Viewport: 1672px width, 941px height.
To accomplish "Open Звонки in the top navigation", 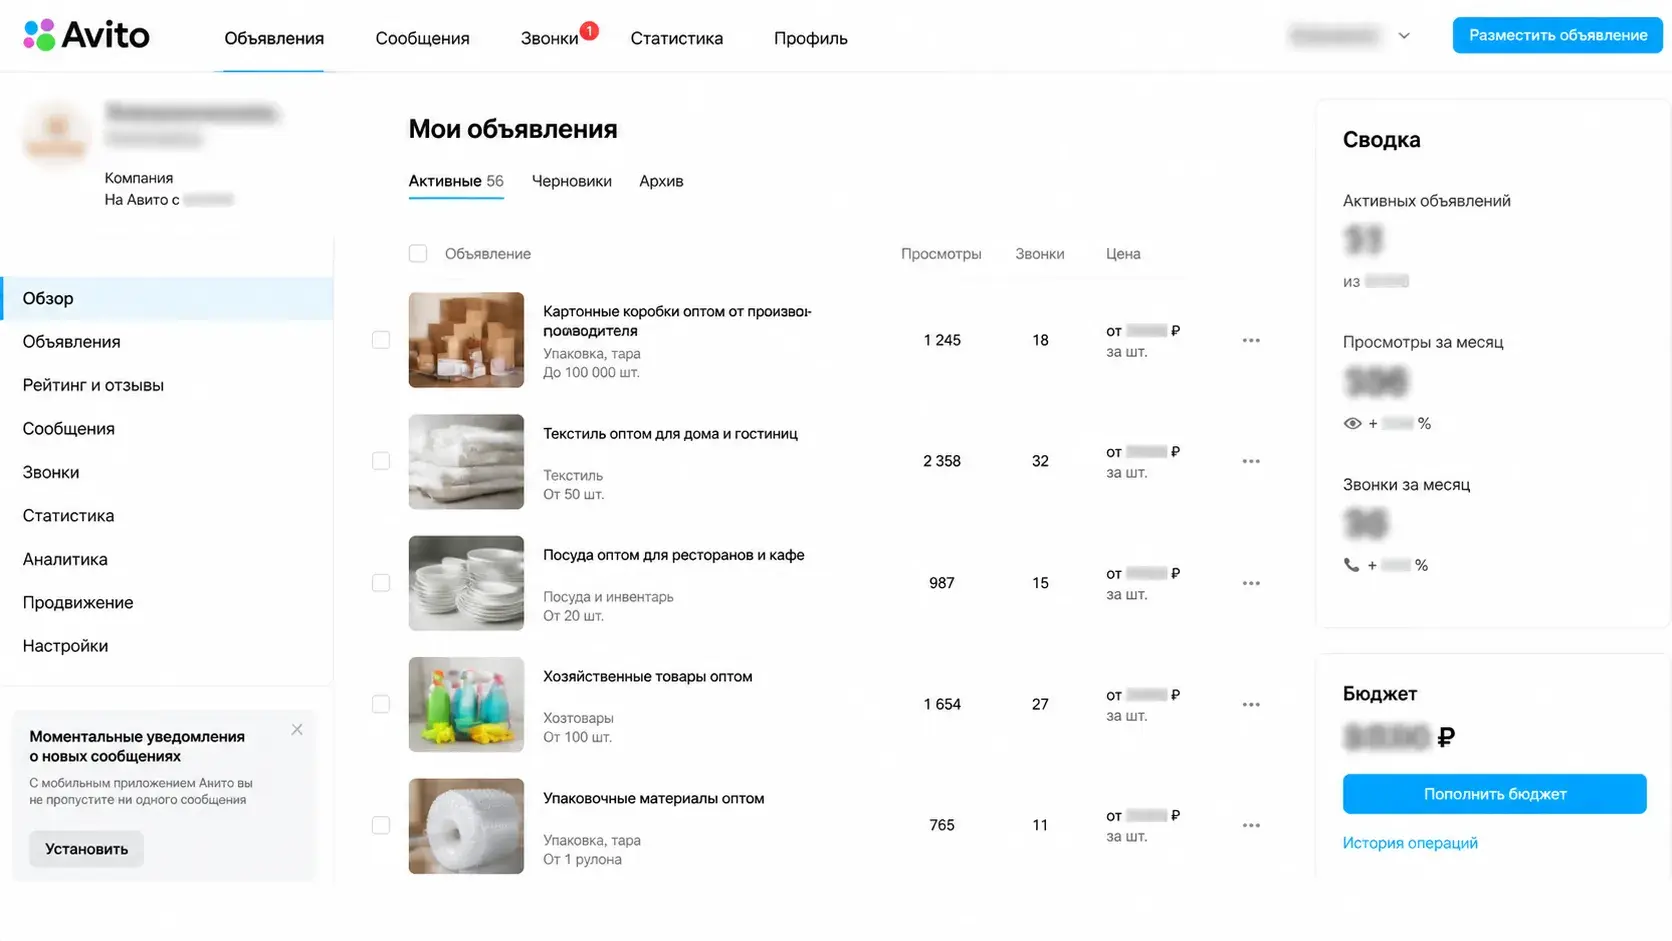I will (549, 38).
